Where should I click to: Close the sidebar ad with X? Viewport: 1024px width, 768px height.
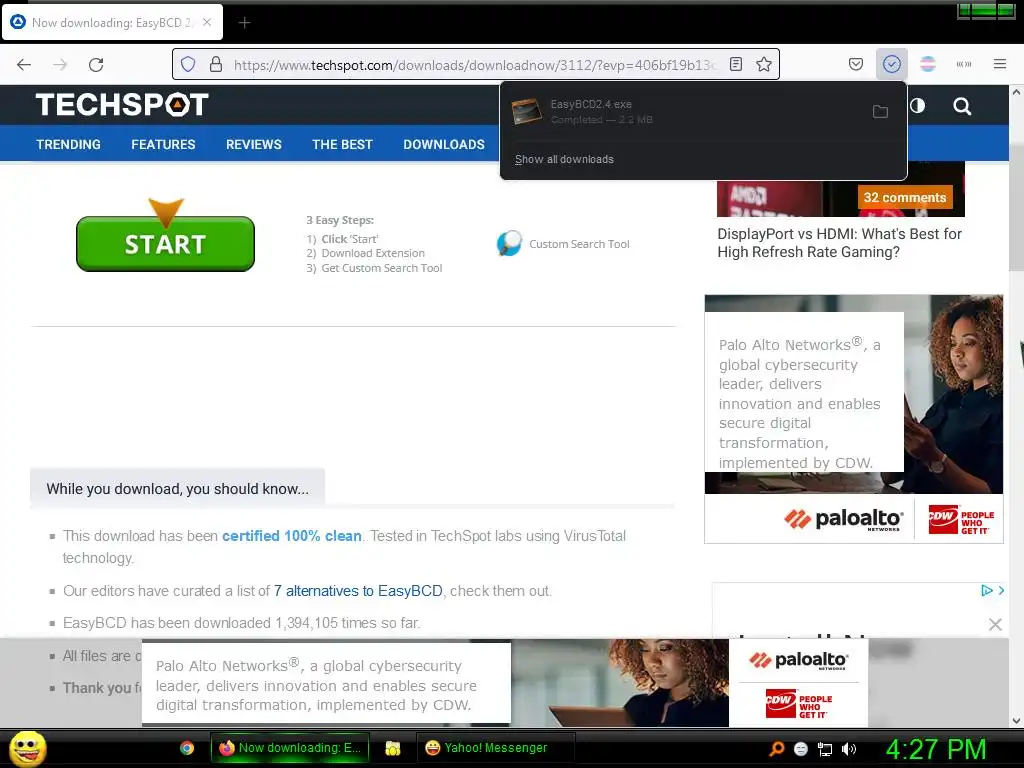pyautogui.click(x=995, y=624)
